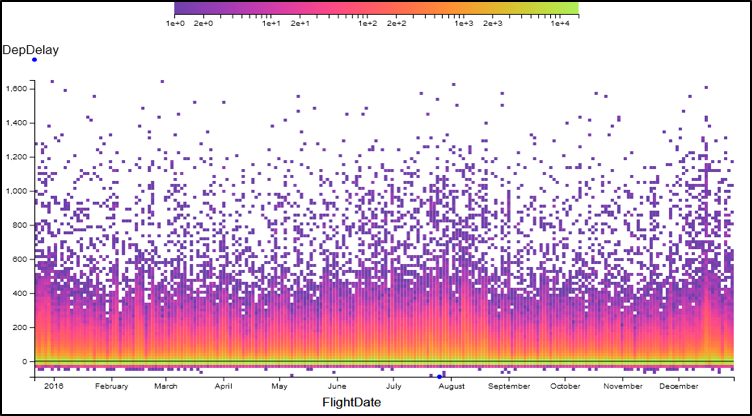Screen dimensions: 752x416
Task: Click the color legend gradient bar
Action: point(376,8)
